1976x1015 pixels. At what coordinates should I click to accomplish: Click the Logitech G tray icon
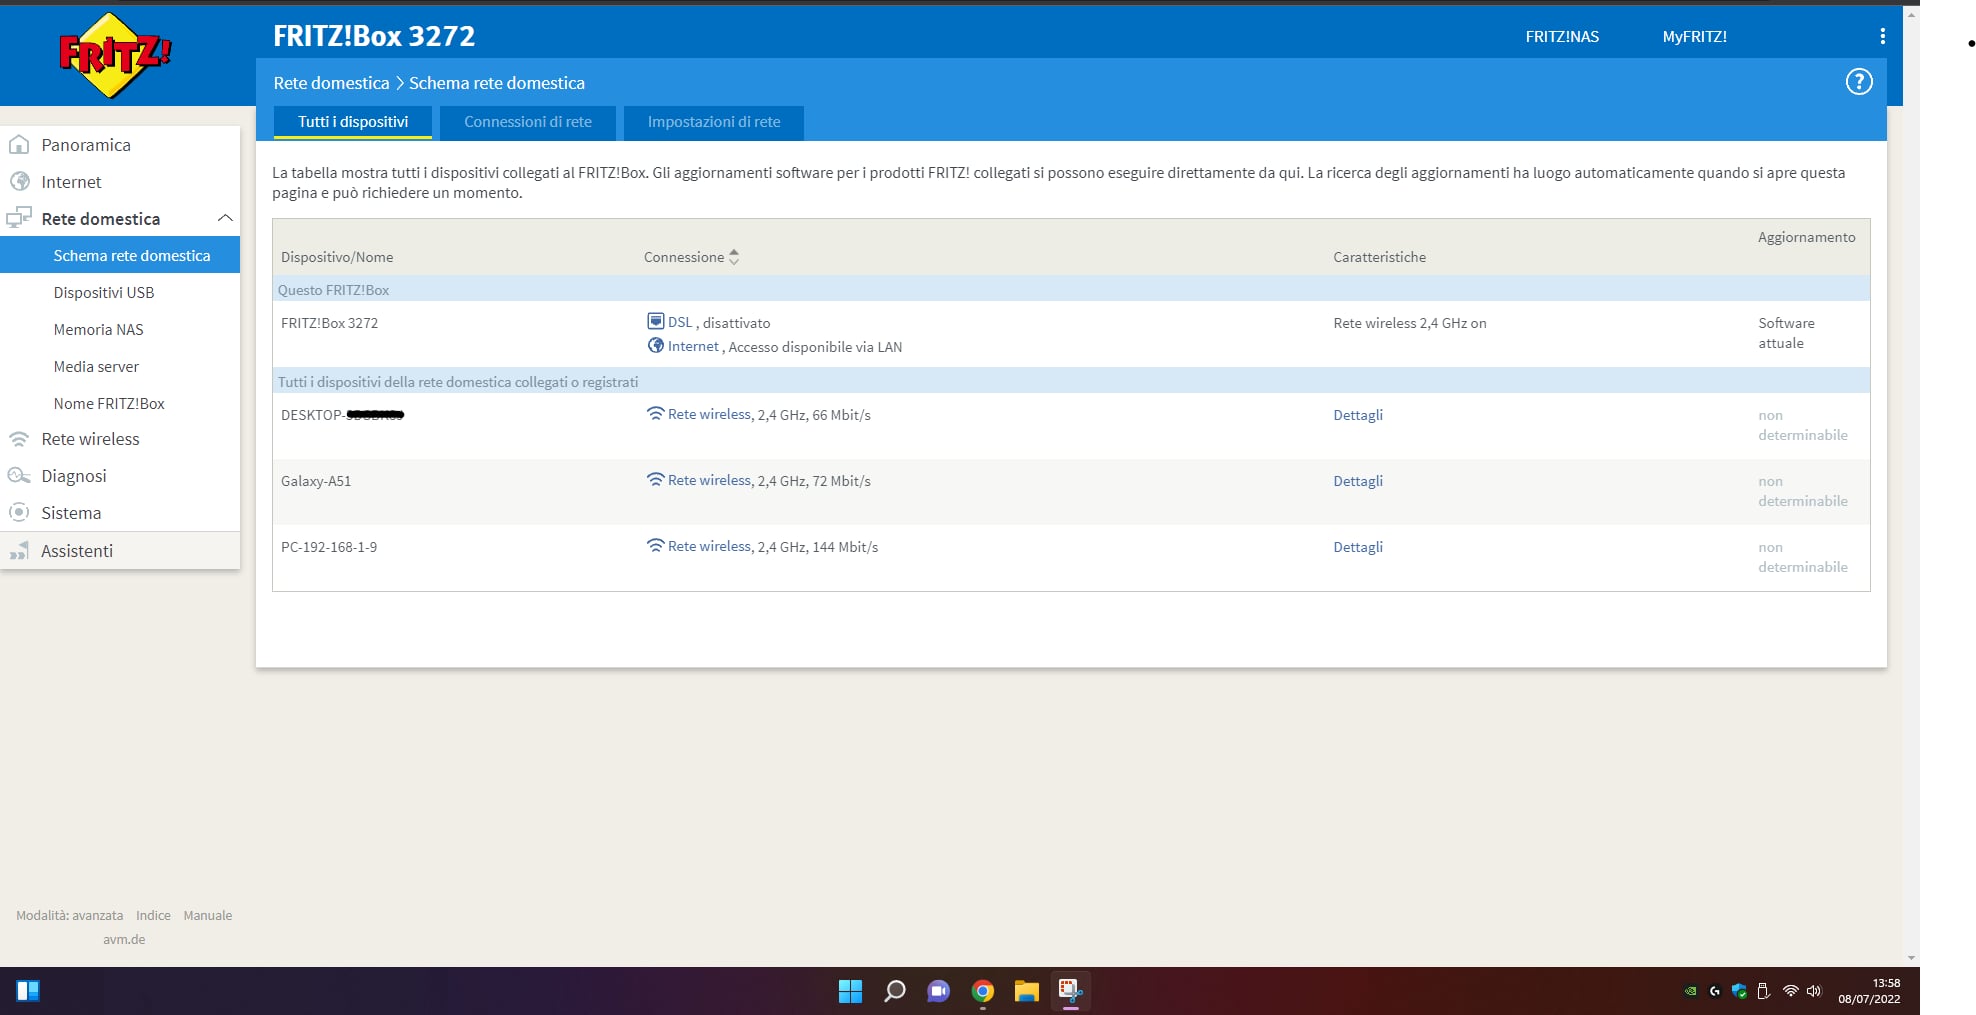1715,992
